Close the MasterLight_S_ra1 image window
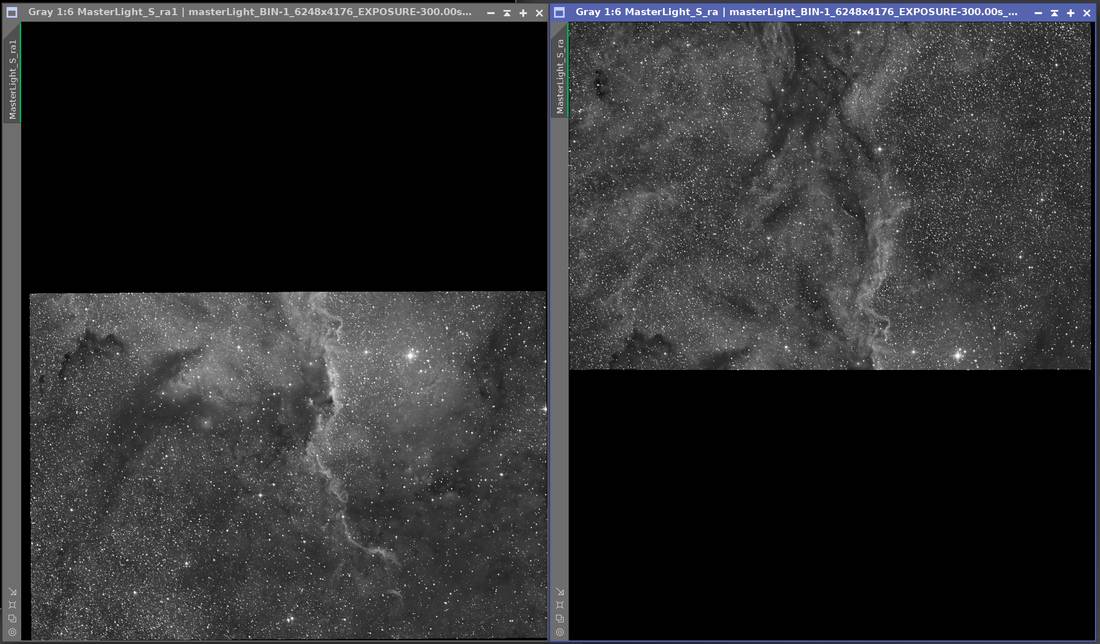The image size is (1100, 644). tap(539, 13)
